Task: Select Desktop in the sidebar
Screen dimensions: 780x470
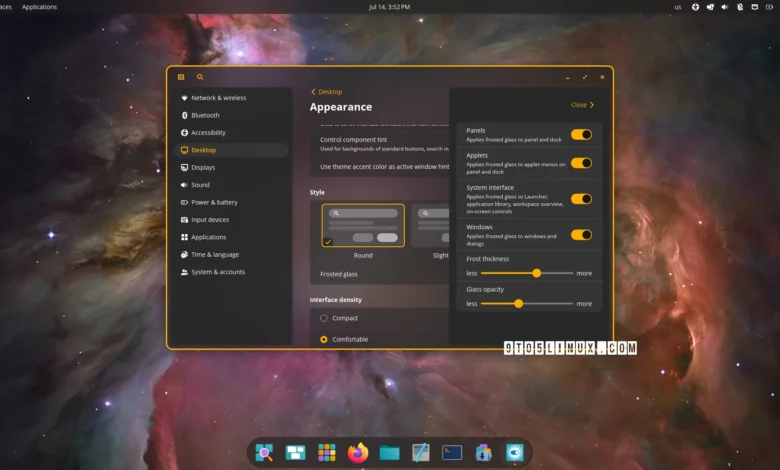Action: pos(232,150)
